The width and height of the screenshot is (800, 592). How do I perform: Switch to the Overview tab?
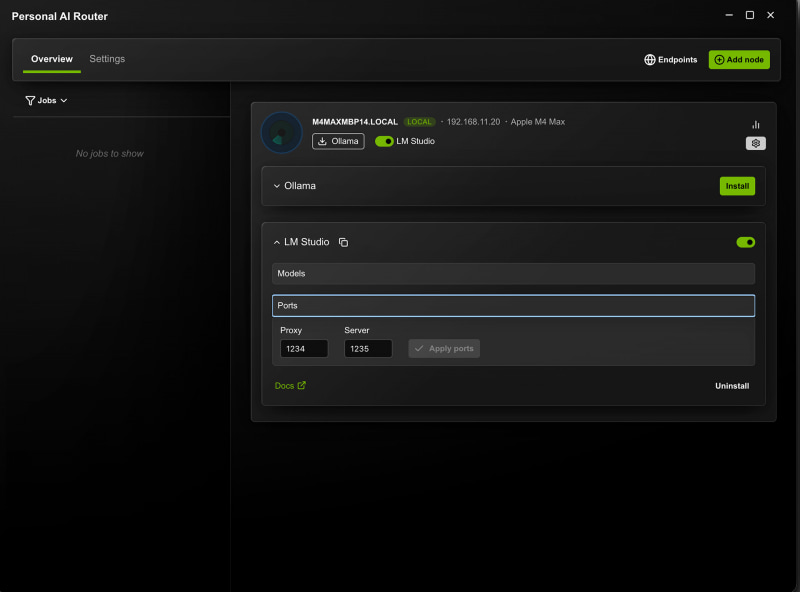pyautogui.click(x=52, y=59)
